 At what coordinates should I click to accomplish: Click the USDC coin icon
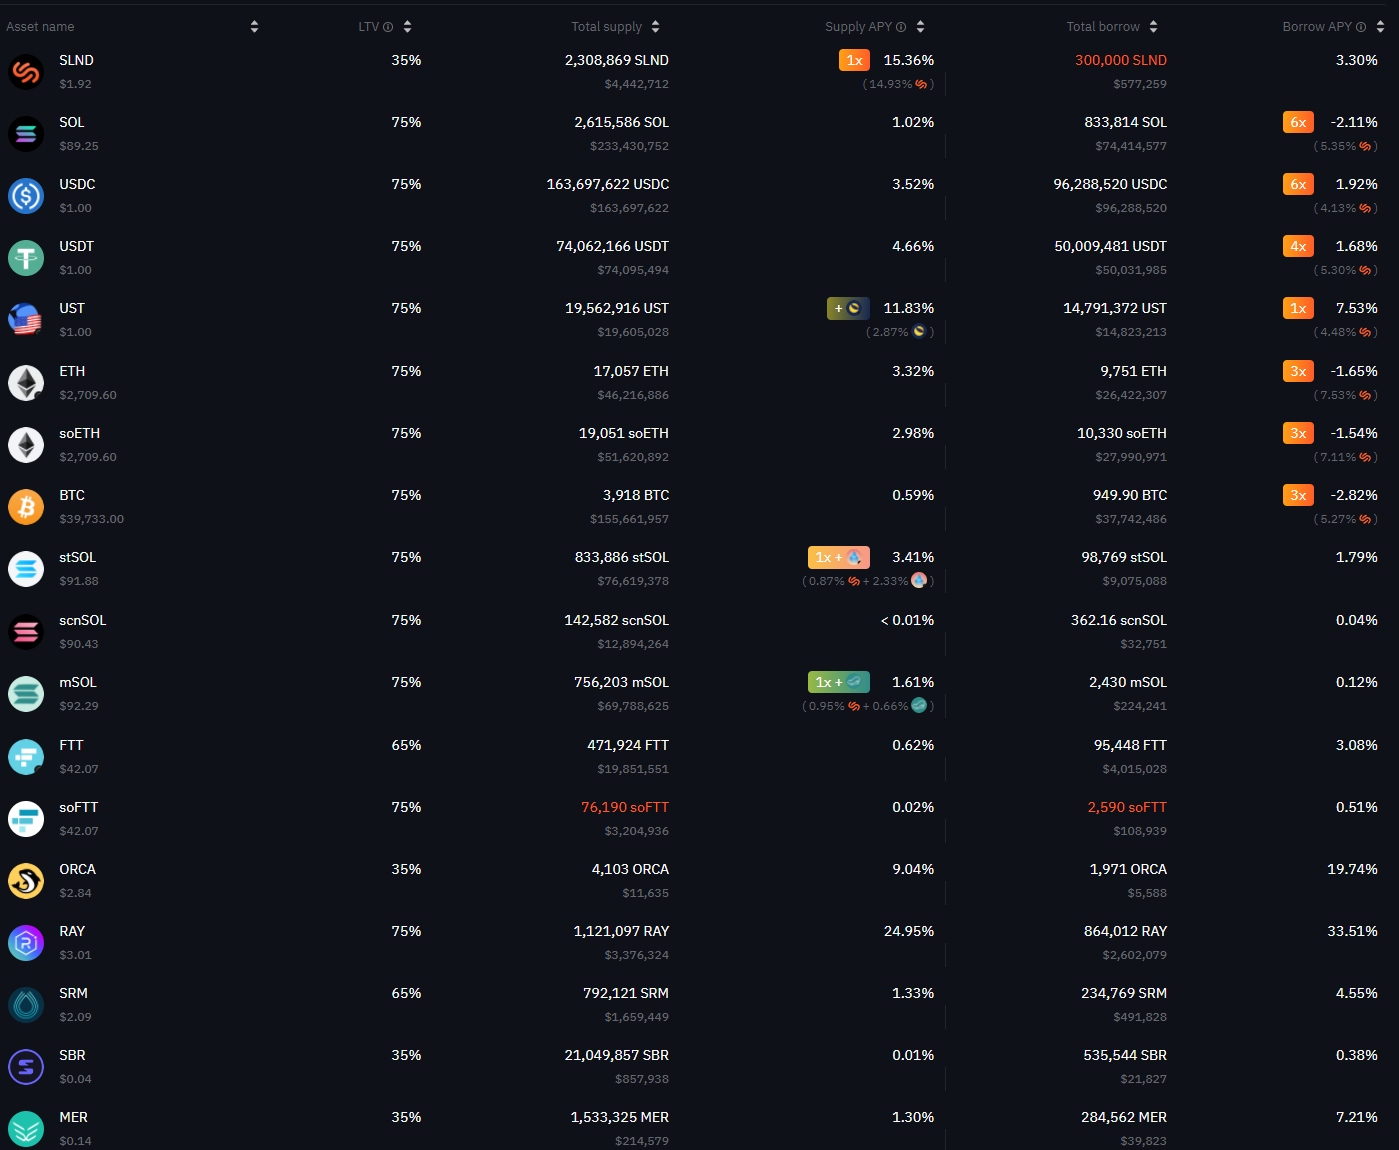(26, 196)
